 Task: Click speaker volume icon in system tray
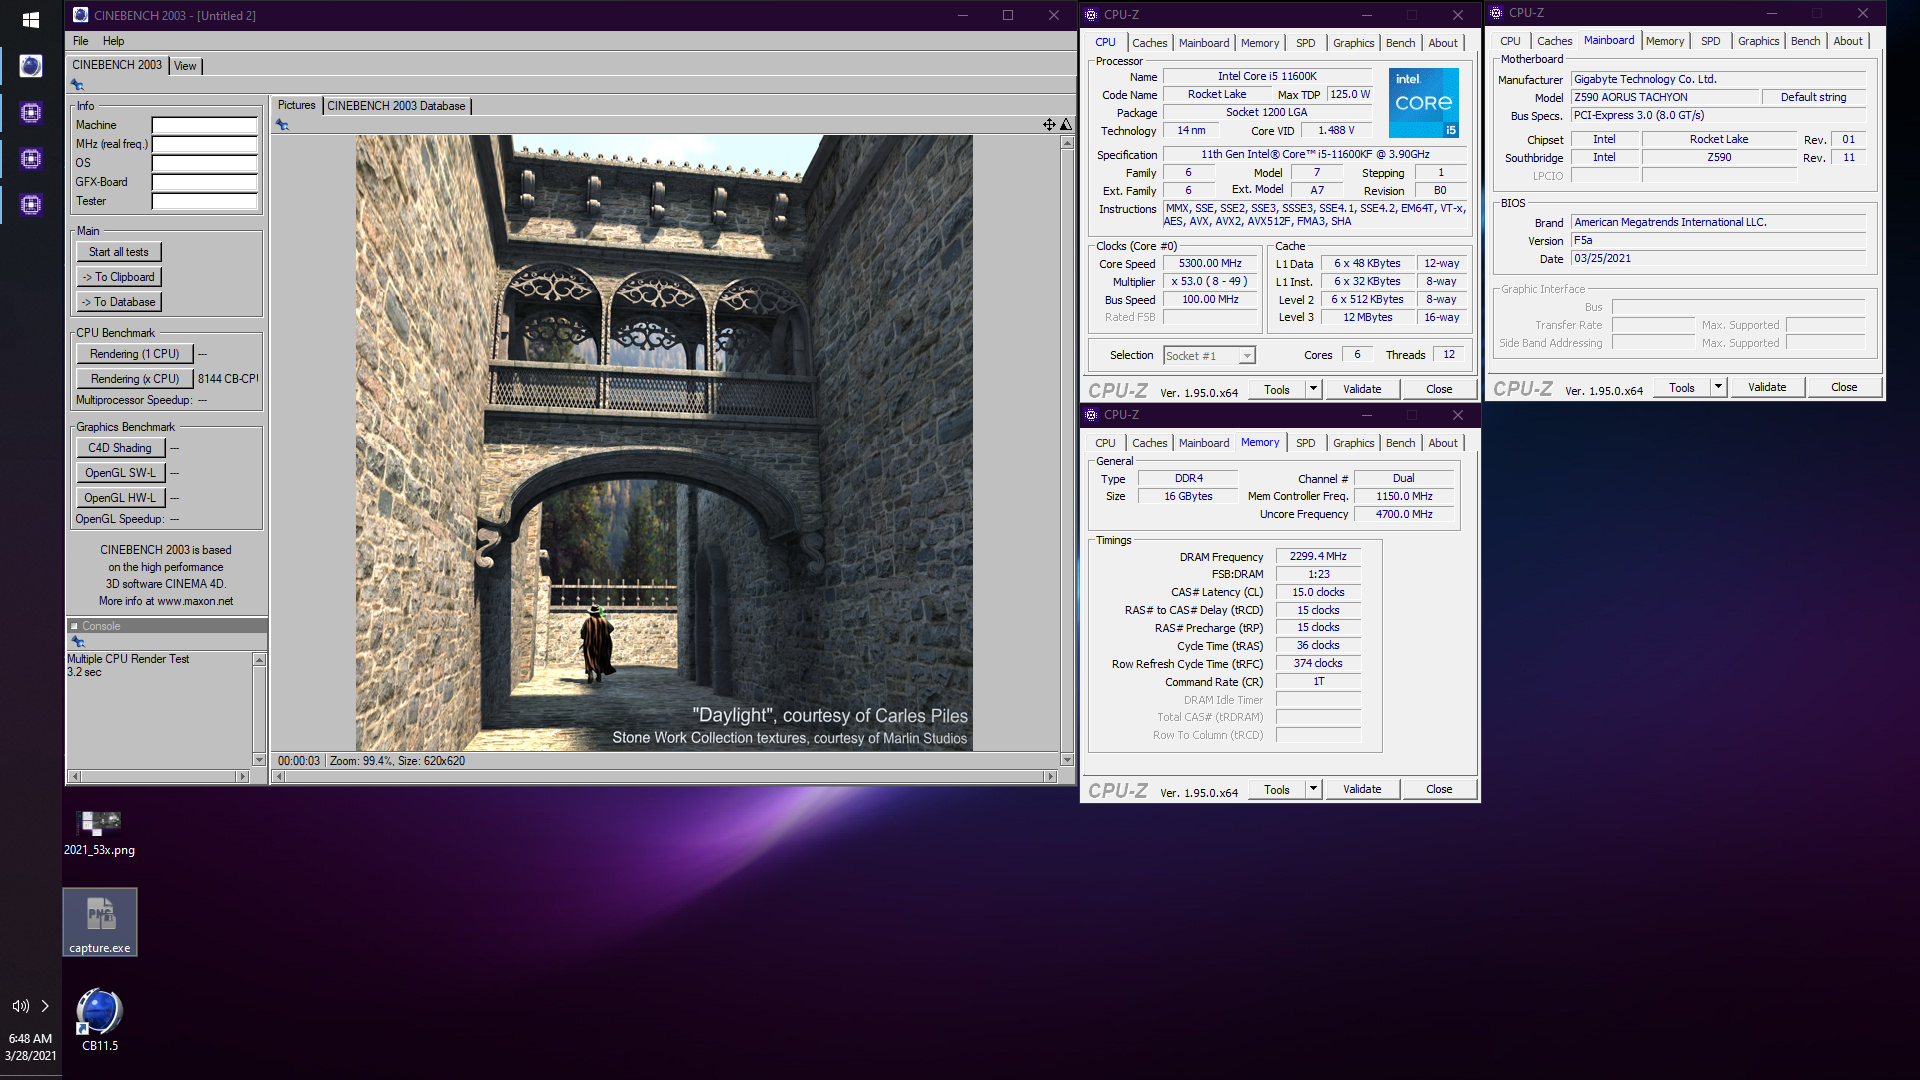coord(20,1006)
